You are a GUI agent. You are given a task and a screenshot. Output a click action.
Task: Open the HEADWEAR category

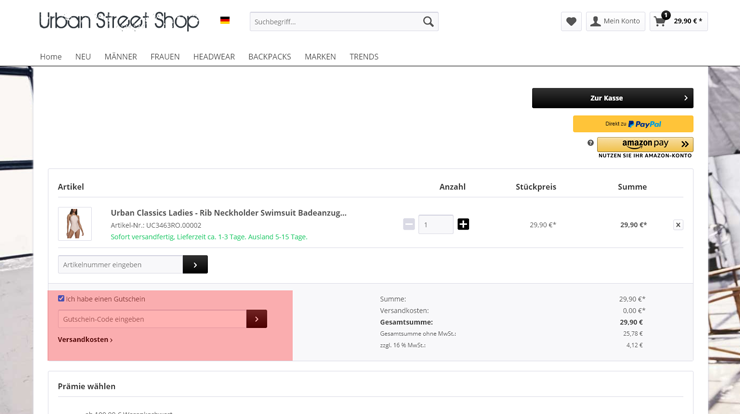214,57
